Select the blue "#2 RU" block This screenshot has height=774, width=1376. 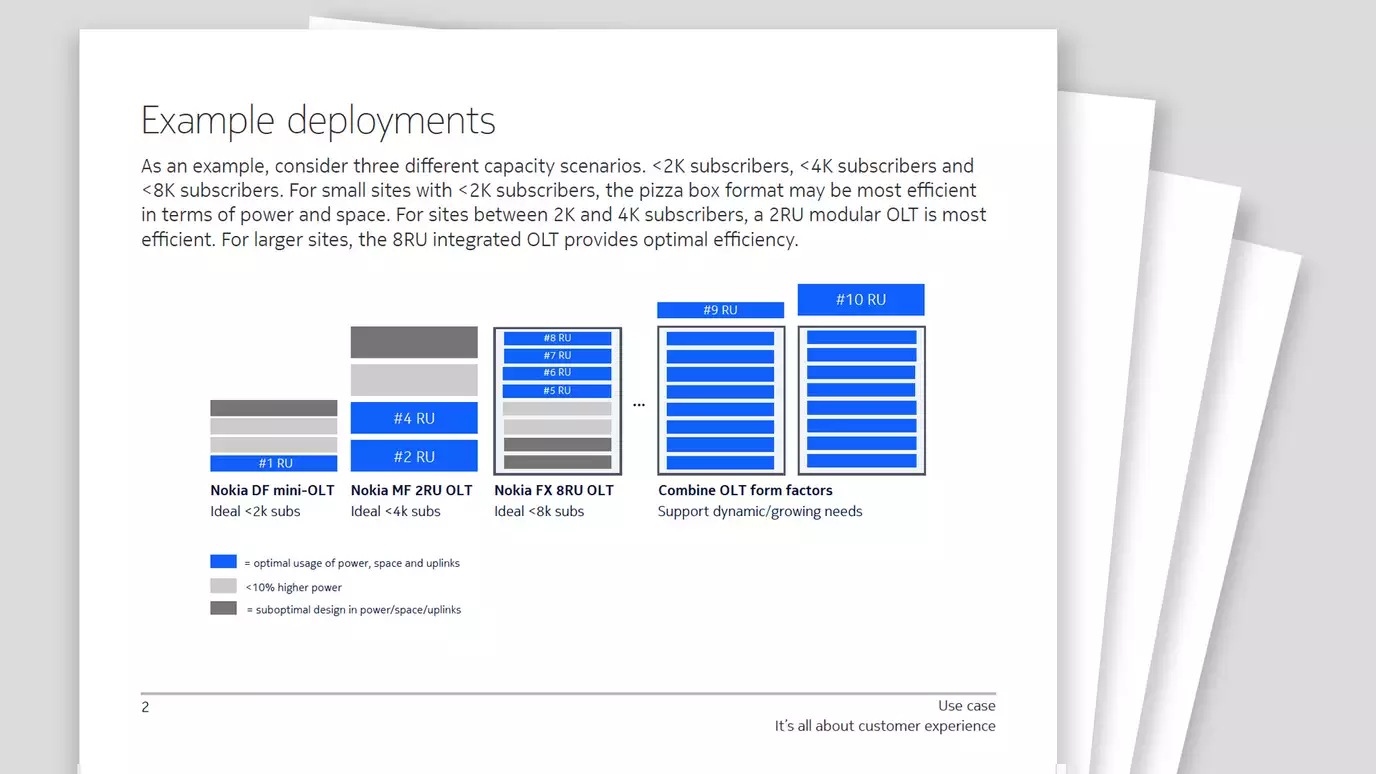(414, 456)
